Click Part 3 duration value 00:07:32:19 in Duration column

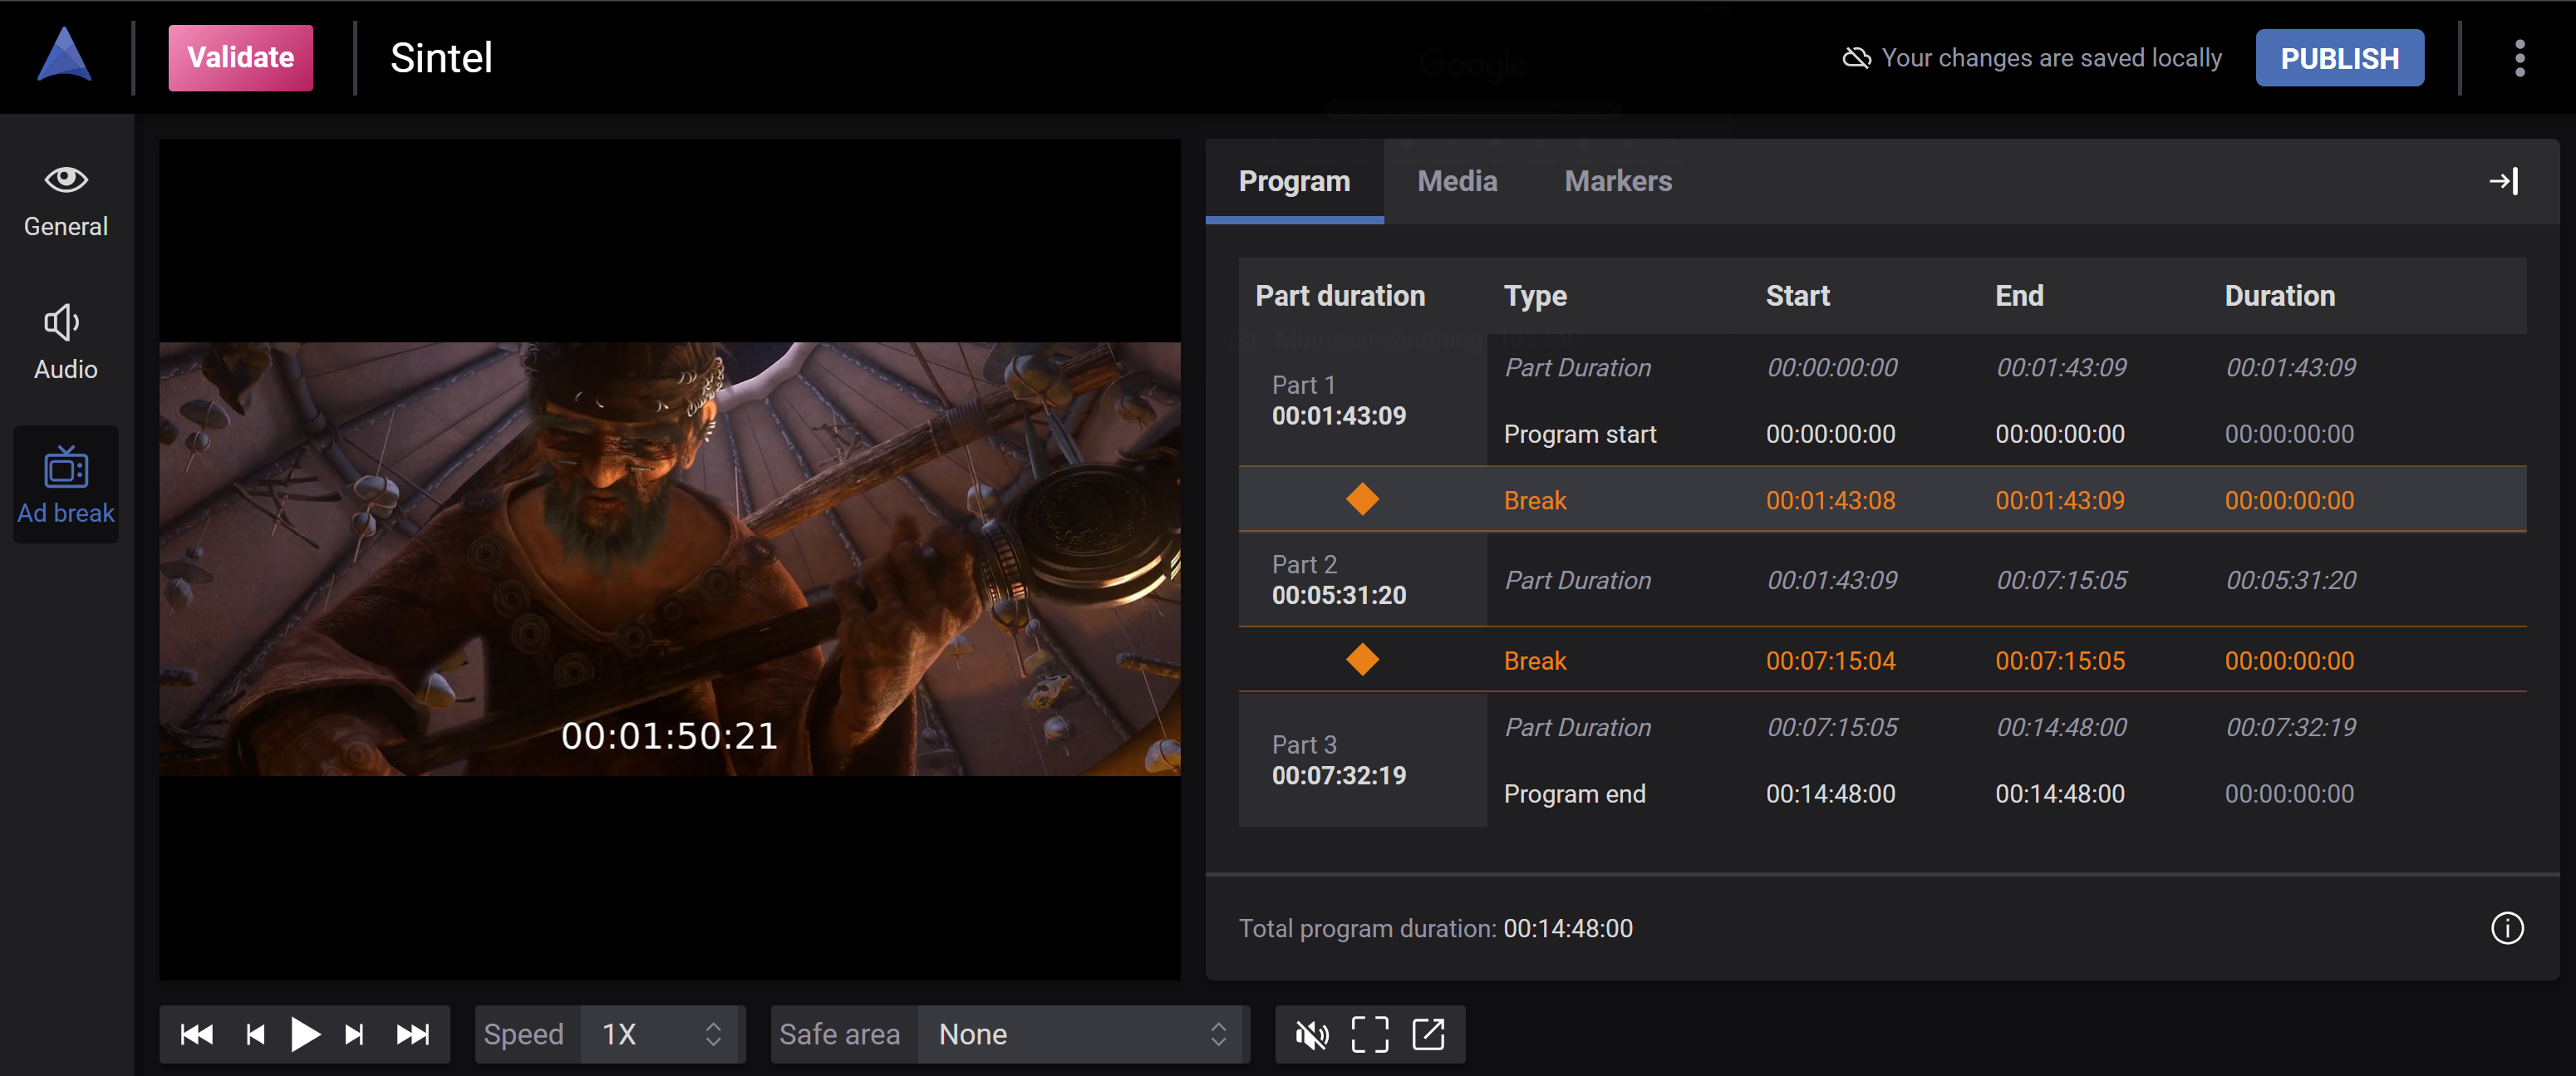2290,727
